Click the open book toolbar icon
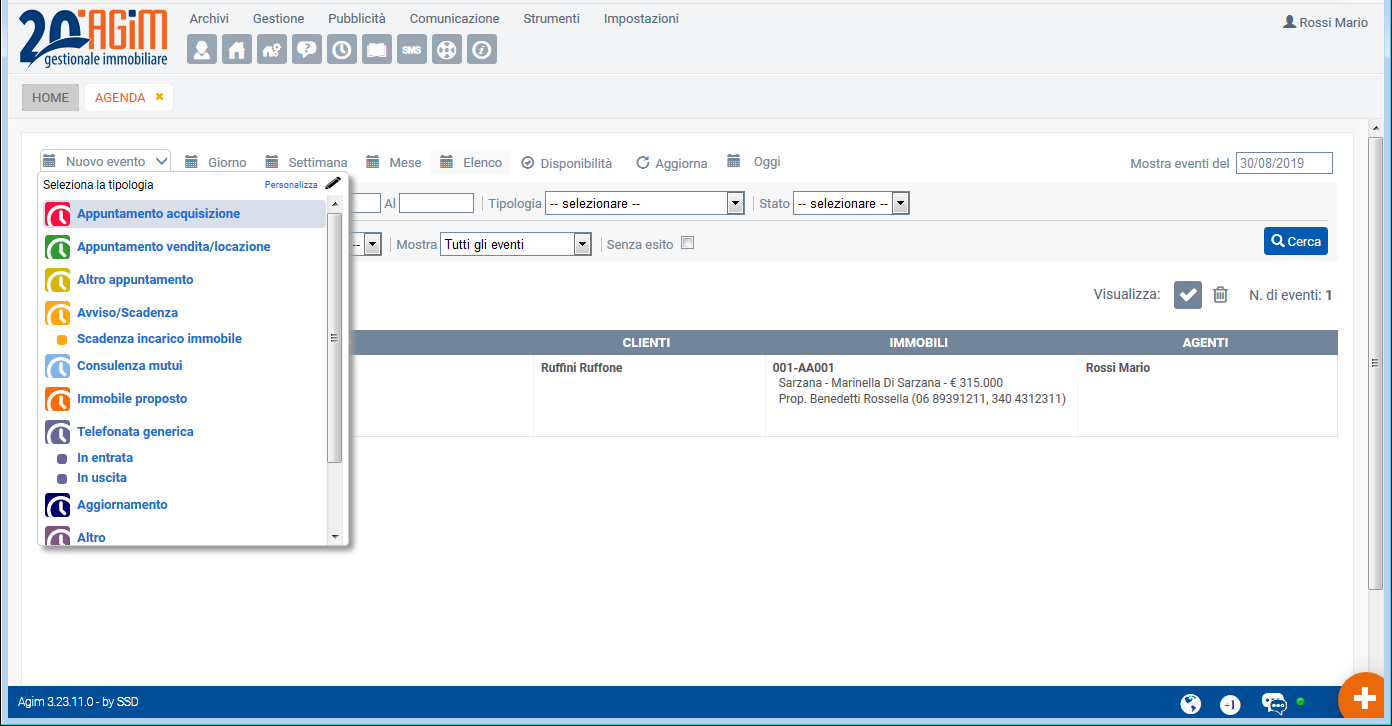1392x726 pixels. pos(377,49)
